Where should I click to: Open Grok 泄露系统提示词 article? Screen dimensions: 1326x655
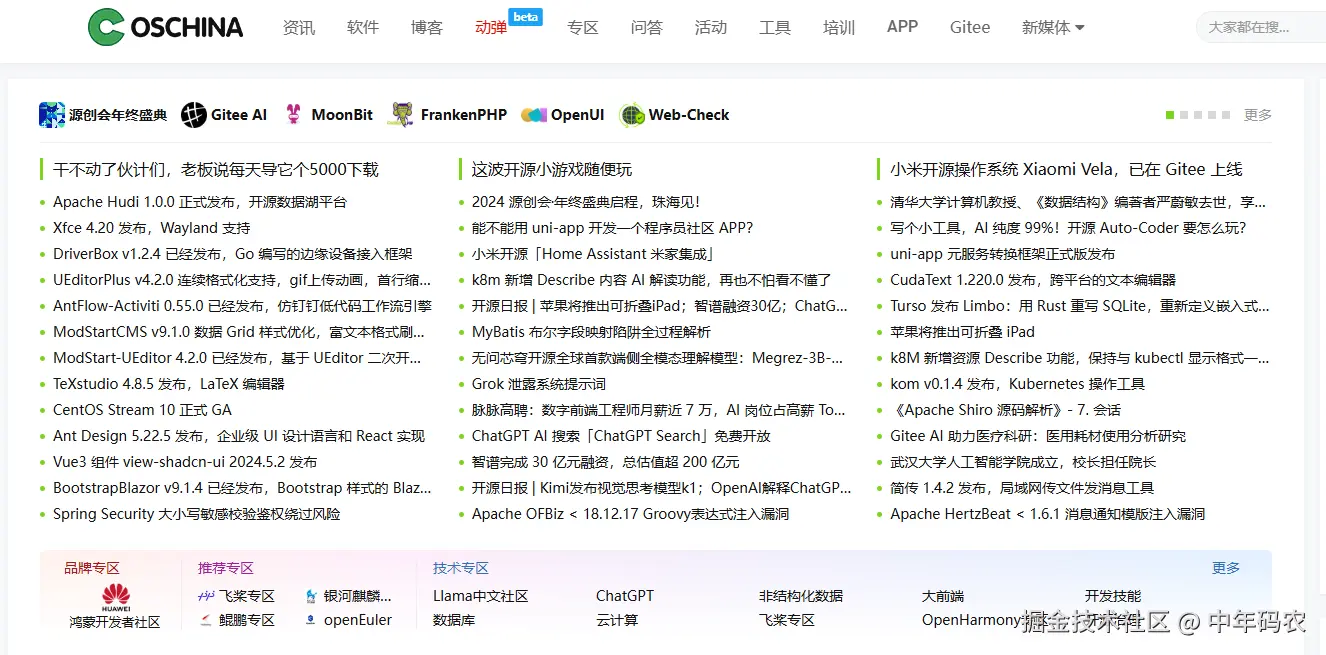[539, 384]
